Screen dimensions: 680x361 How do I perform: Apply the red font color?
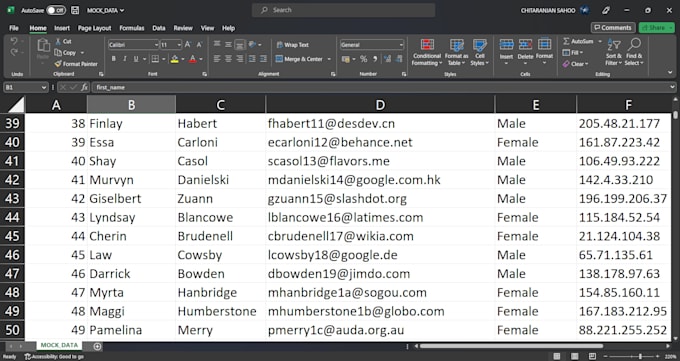pyautogui.click(x=193, y=59)
